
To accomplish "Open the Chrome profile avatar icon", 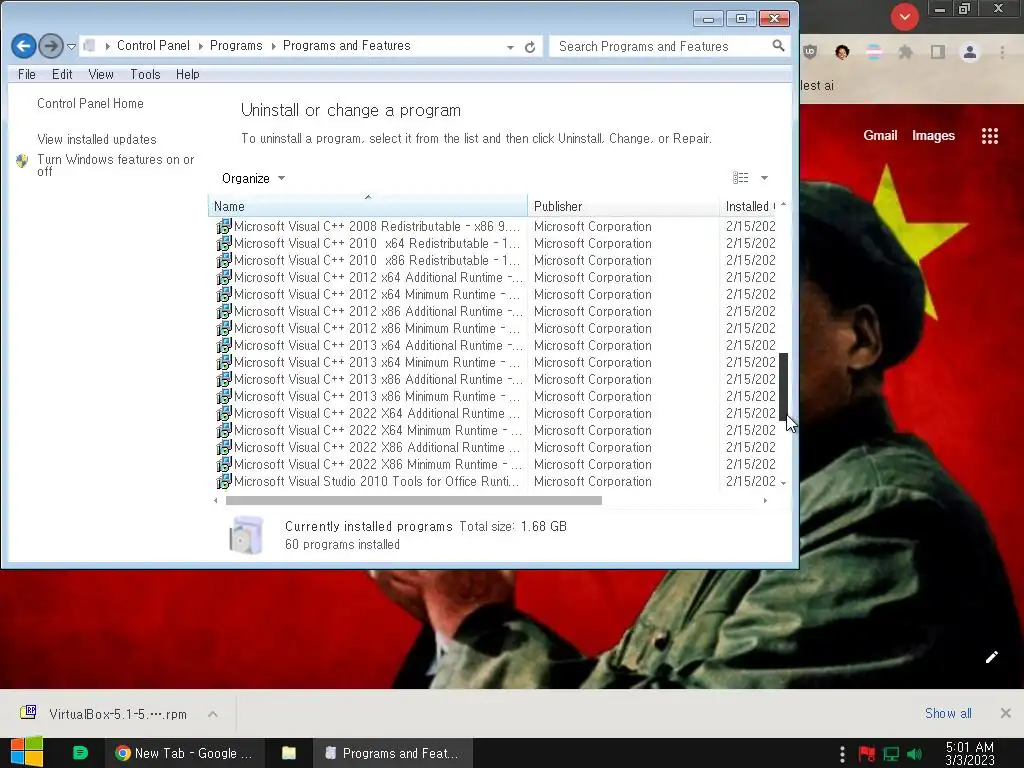I will tap(970, 52).
